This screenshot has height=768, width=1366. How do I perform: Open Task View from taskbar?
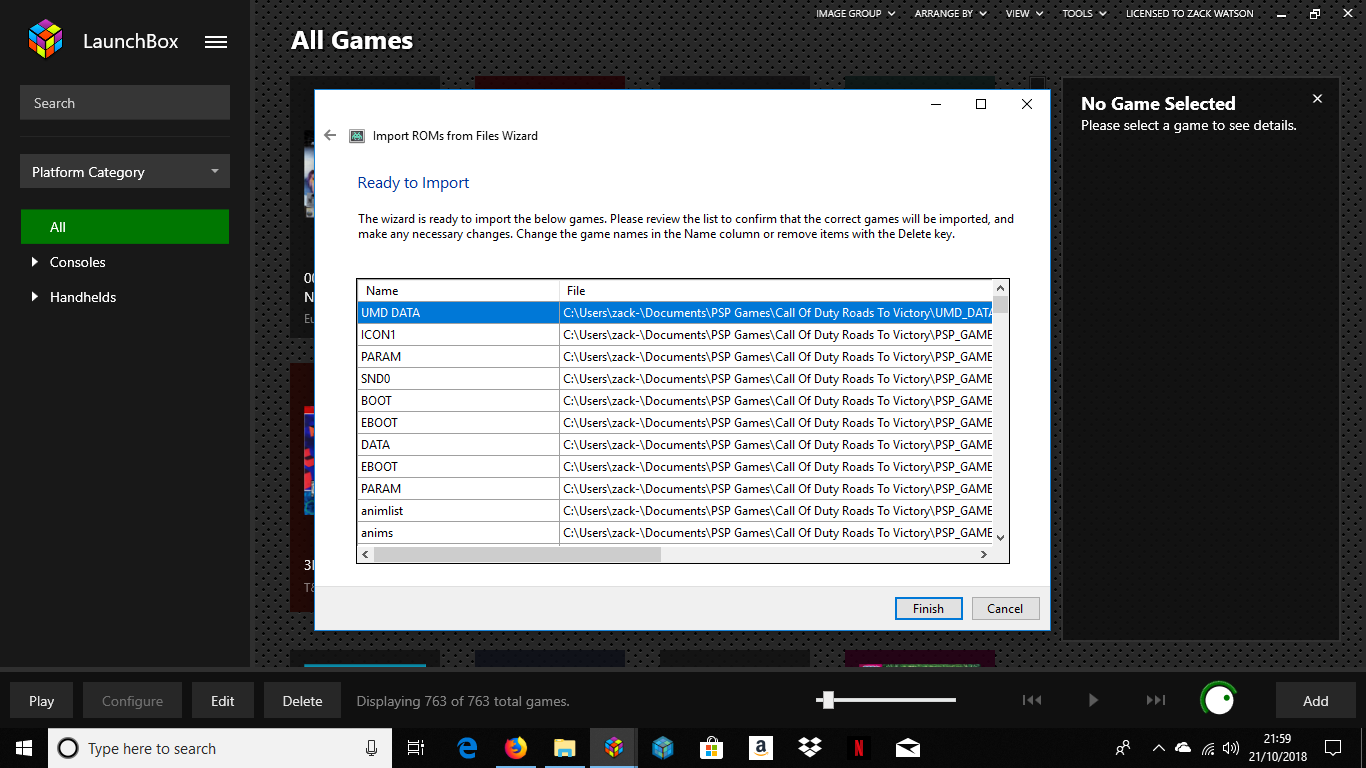point(416,748)
